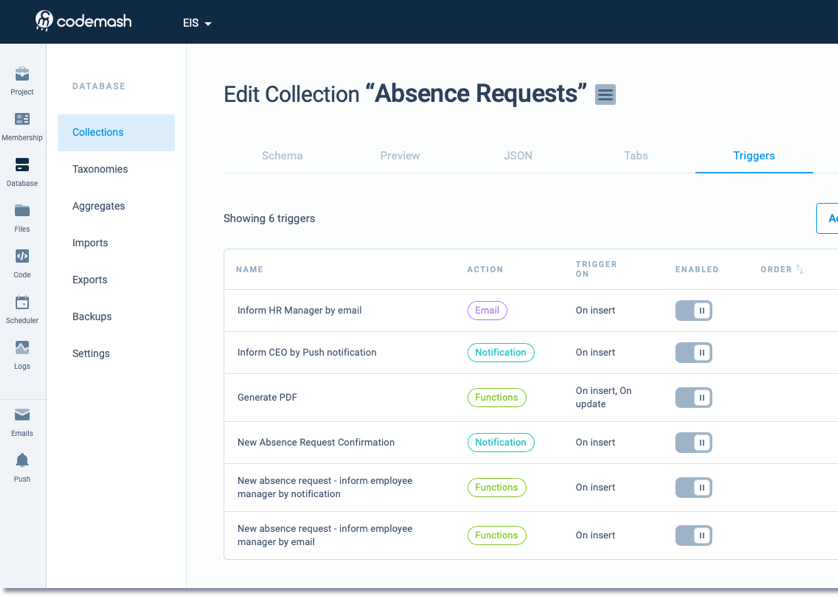838x596 pixels.
Task: Click the codemash logo
Action: [83, 21]
